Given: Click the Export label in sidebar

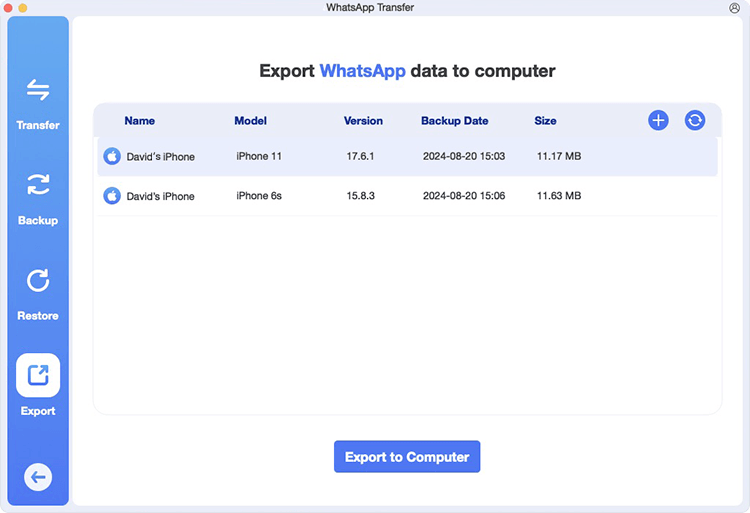Looking at the screenshot, I should pos(38,411).
